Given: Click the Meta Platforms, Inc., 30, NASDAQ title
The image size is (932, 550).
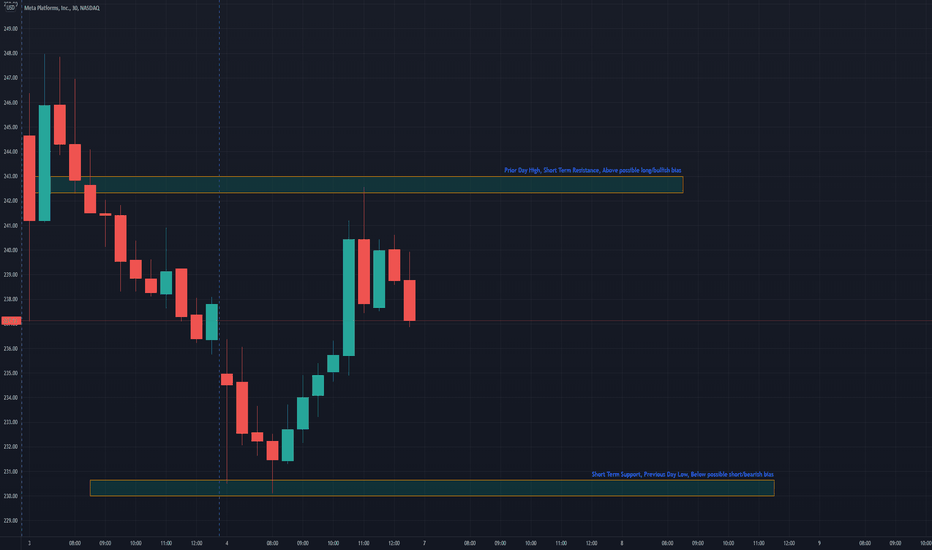Looking at the screenshot, I should pos(62,8).
